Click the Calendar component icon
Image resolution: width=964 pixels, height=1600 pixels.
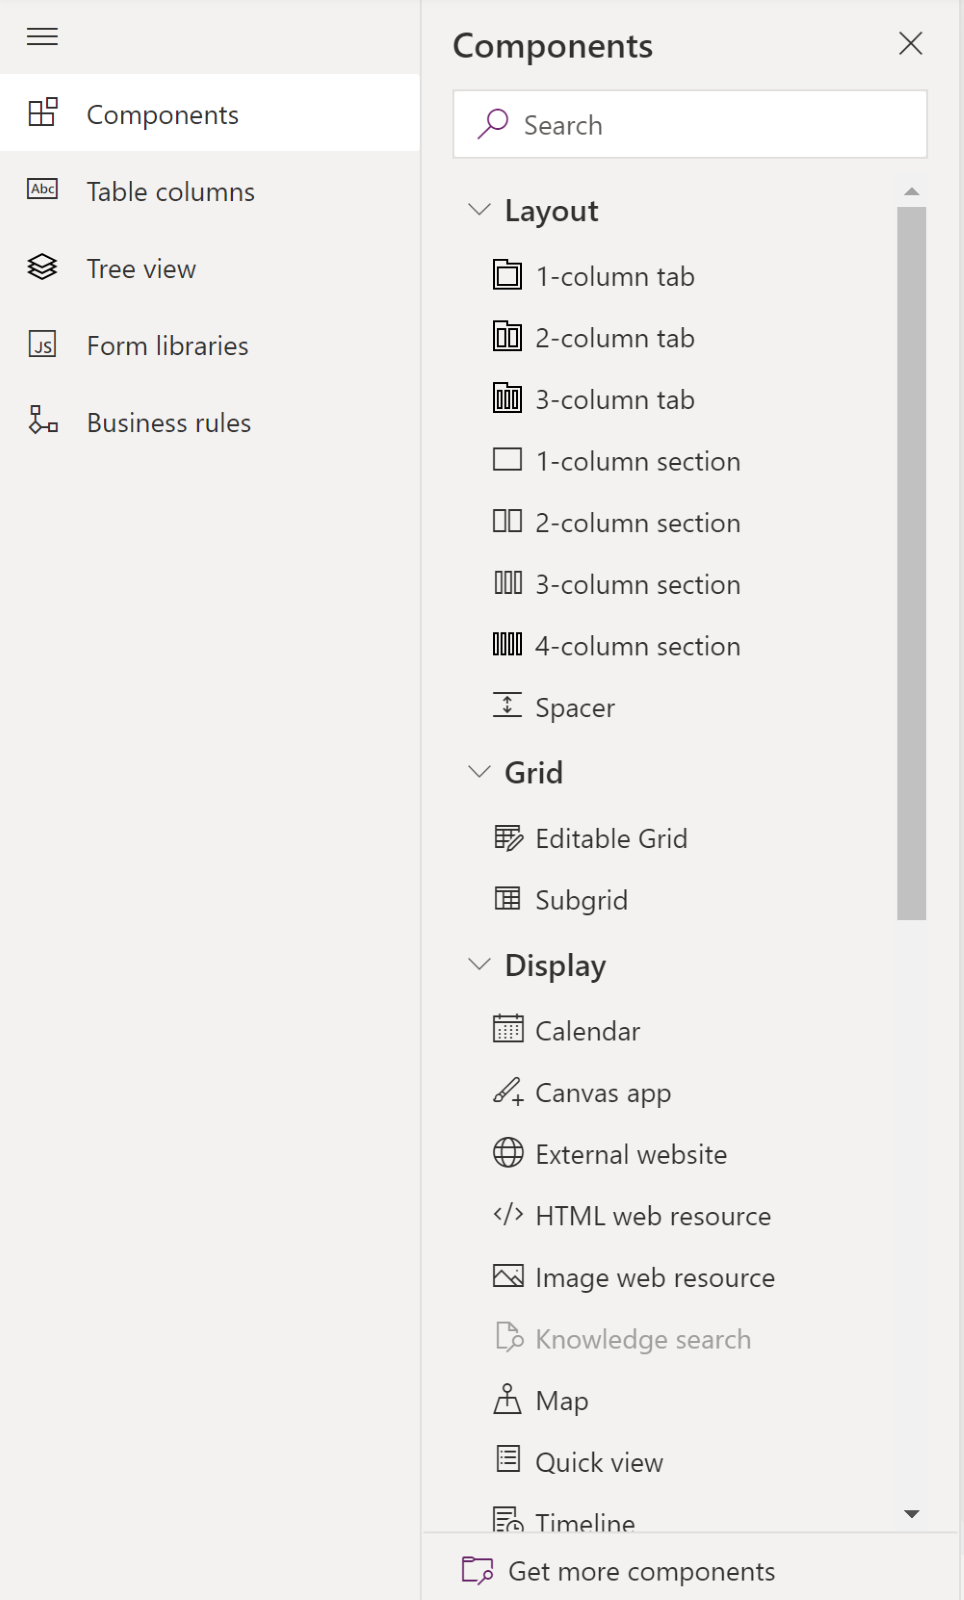[x=508, y=1029]
